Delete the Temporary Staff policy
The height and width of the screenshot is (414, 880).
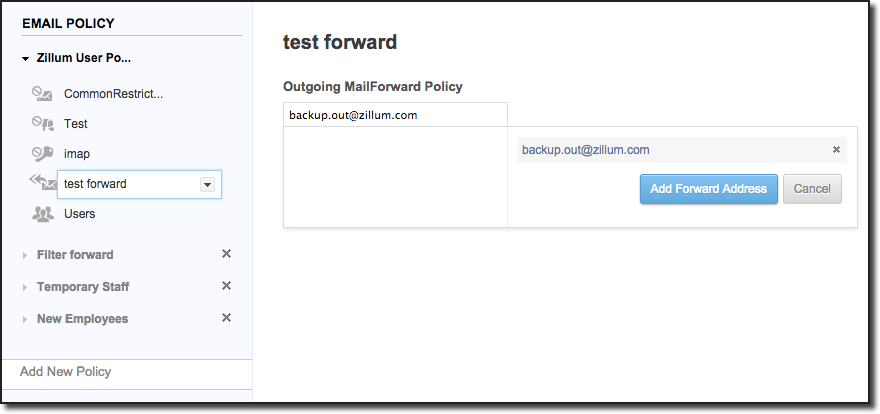226,286
